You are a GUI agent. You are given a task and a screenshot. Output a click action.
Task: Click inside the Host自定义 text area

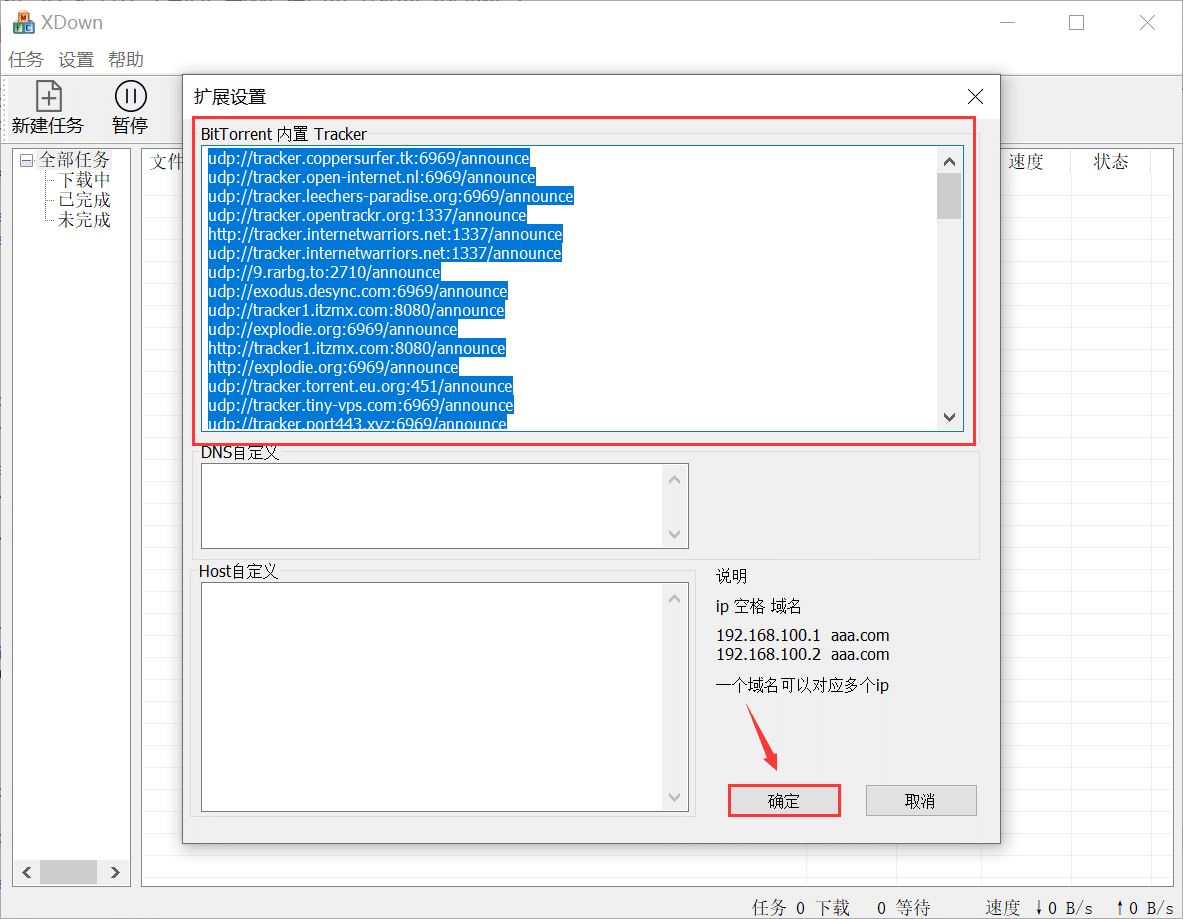pyautogui.click(x=430, y=695)
